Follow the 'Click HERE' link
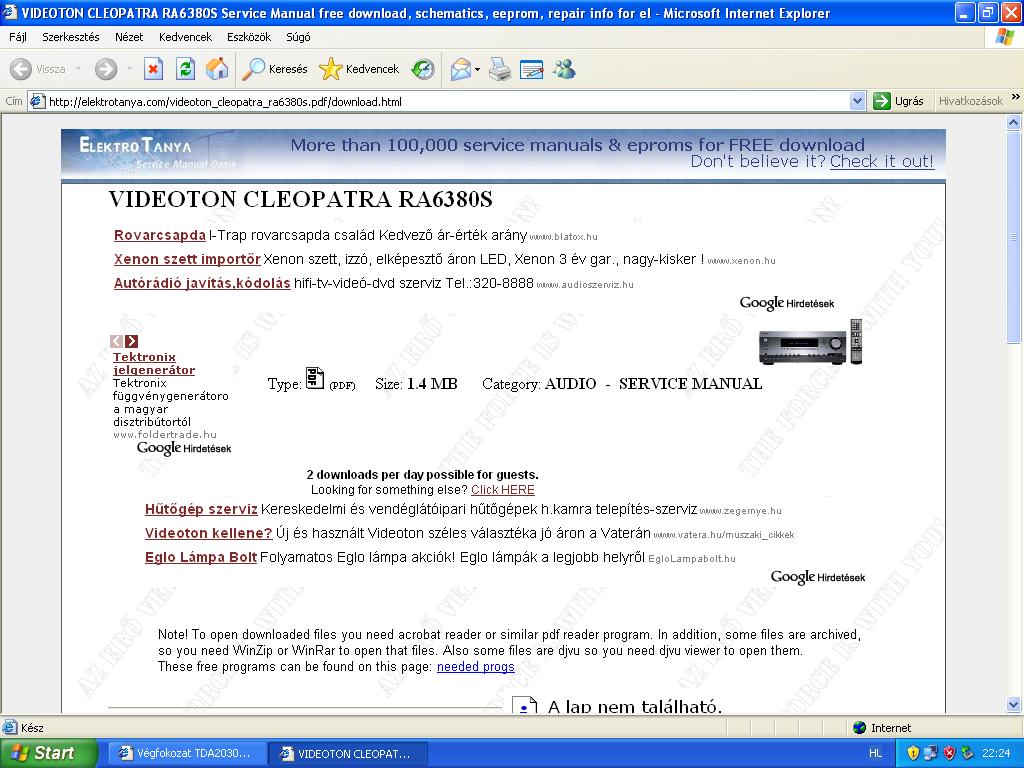This screenshot has height=768, width=1024. click(x=503, y=490)
